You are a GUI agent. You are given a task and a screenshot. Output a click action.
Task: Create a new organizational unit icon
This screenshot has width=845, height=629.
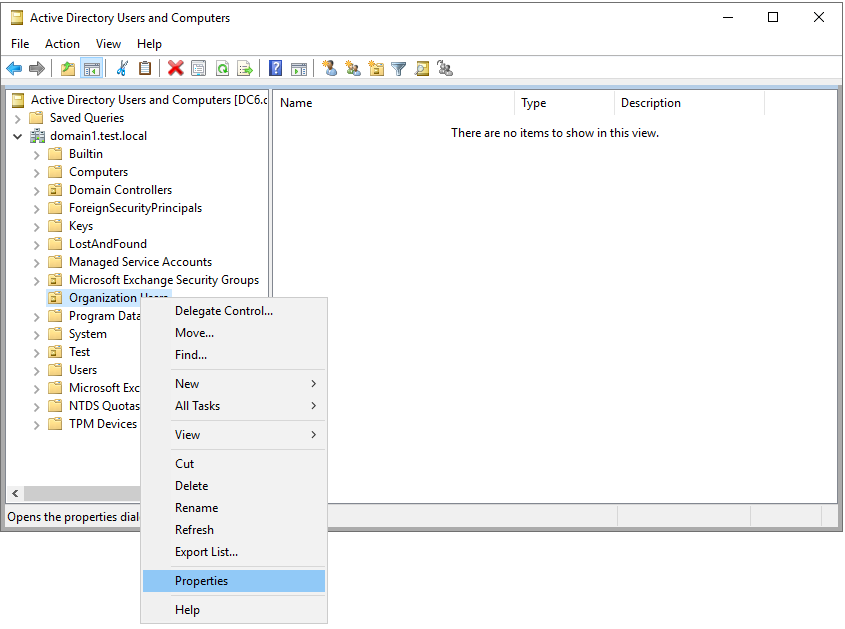point(375,68)
